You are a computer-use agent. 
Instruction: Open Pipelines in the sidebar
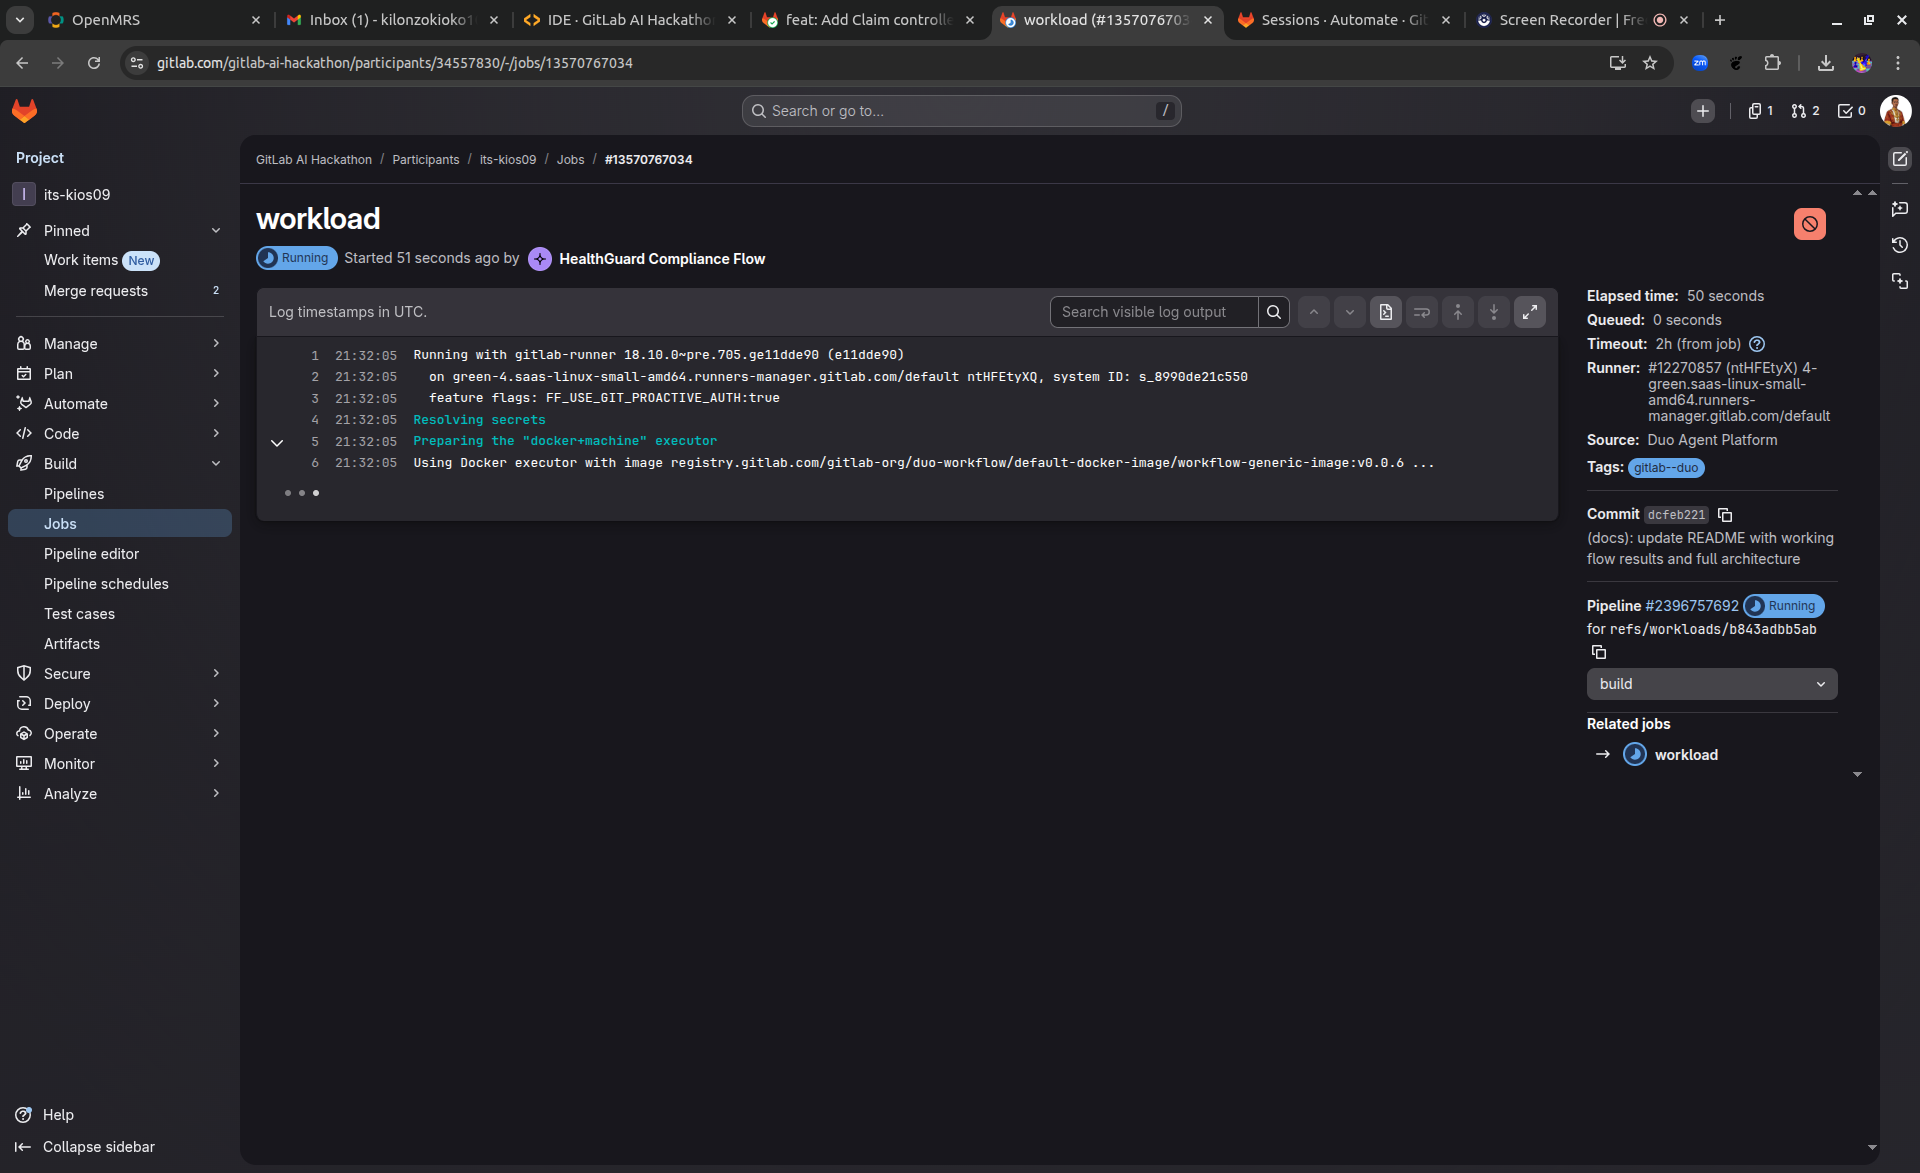click(x=74, y=494)
